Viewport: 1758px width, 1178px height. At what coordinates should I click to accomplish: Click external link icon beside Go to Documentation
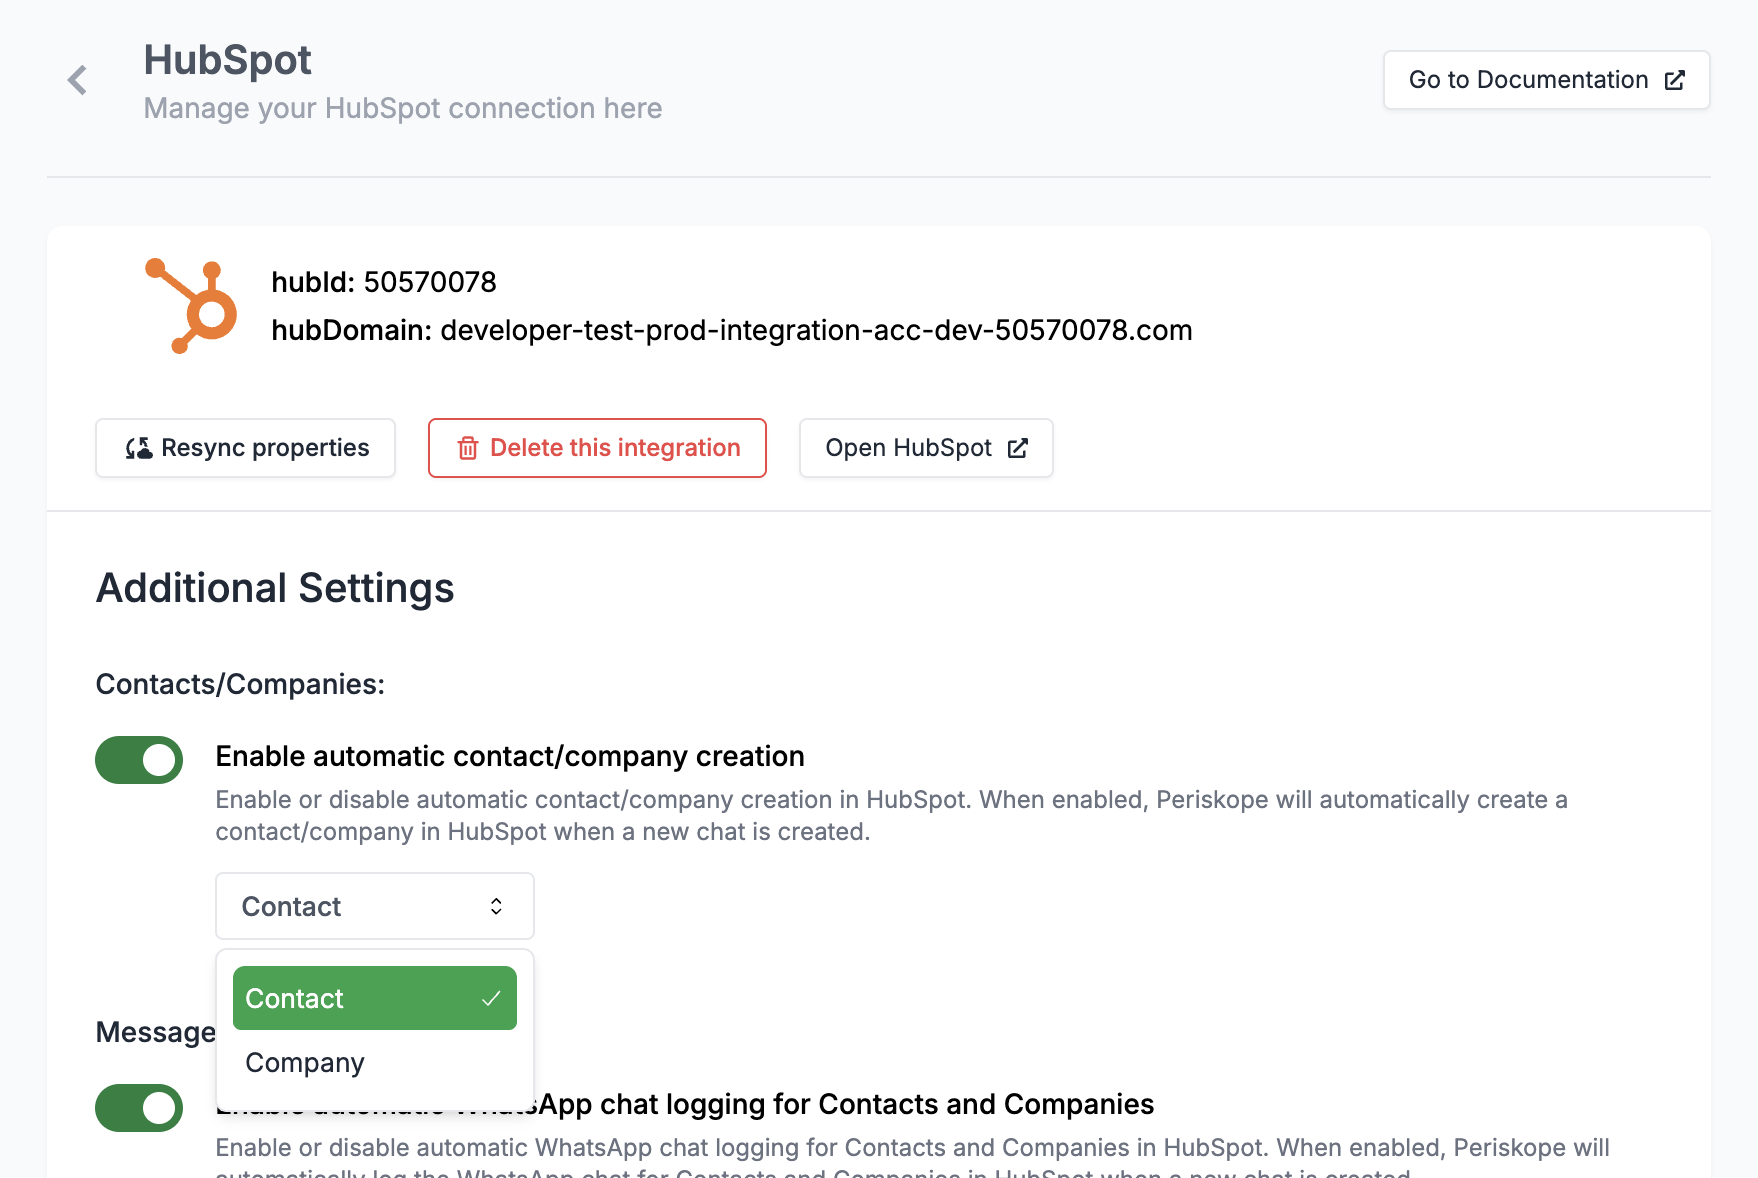pos(1675,80)
